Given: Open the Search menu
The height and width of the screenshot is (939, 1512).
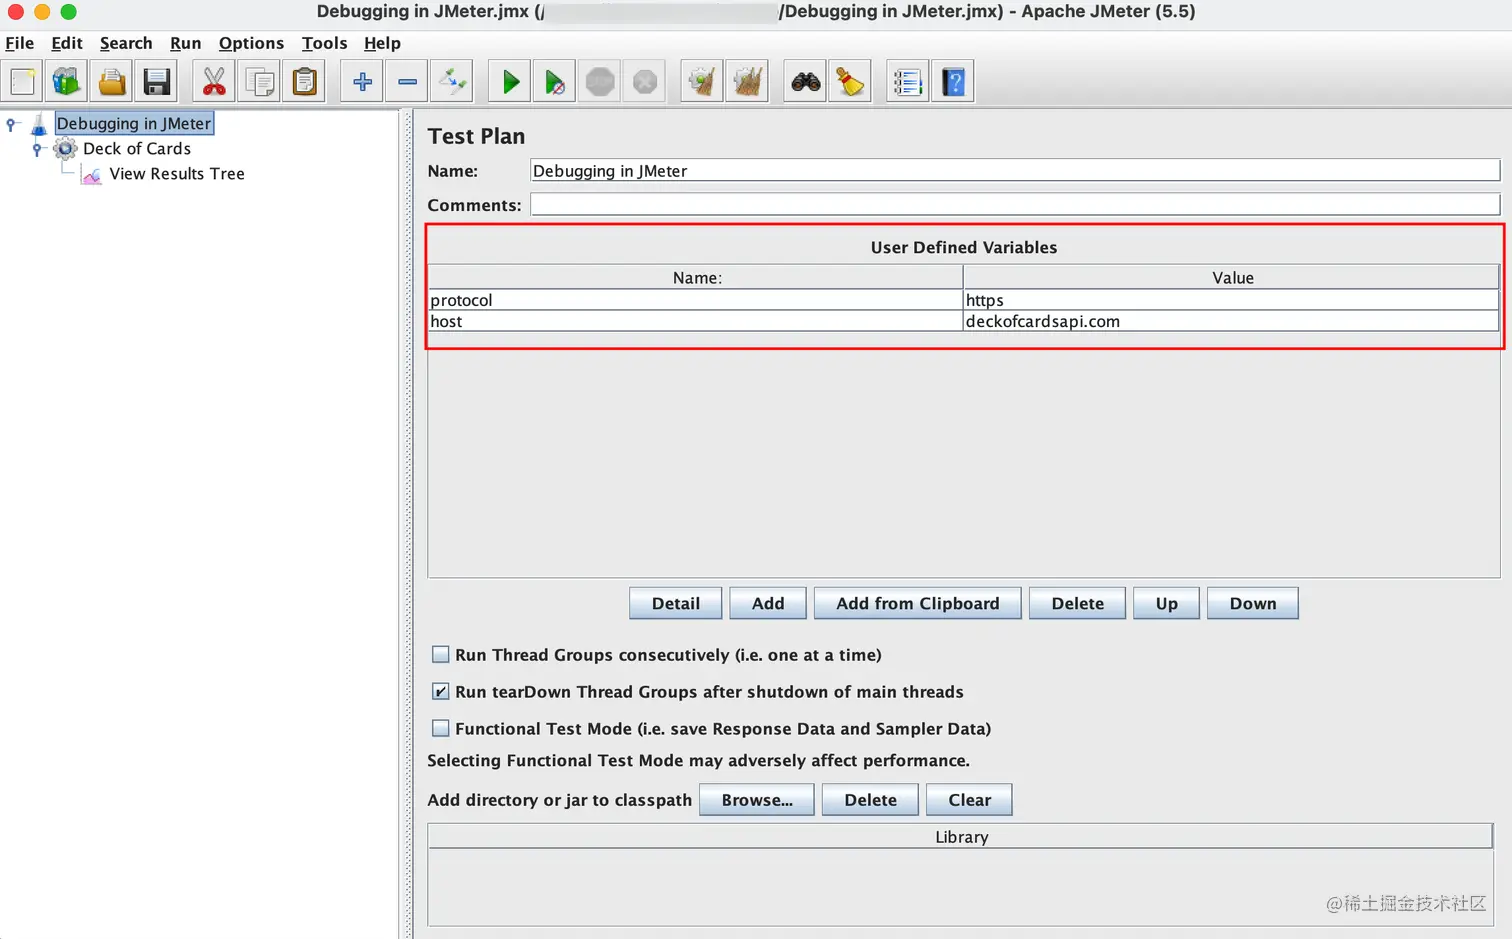Looking at the screenshot, I should click(126, 43).
